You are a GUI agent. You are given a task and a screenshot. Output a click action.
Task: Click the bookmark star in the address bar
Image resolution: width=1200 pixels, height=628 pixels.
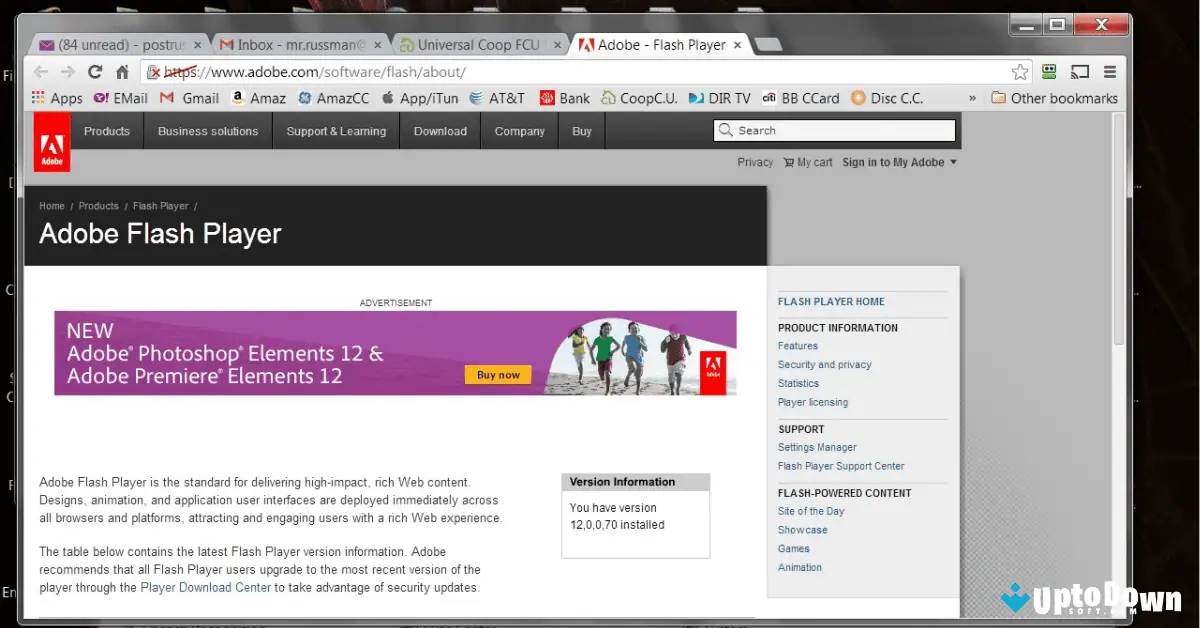1019,72
